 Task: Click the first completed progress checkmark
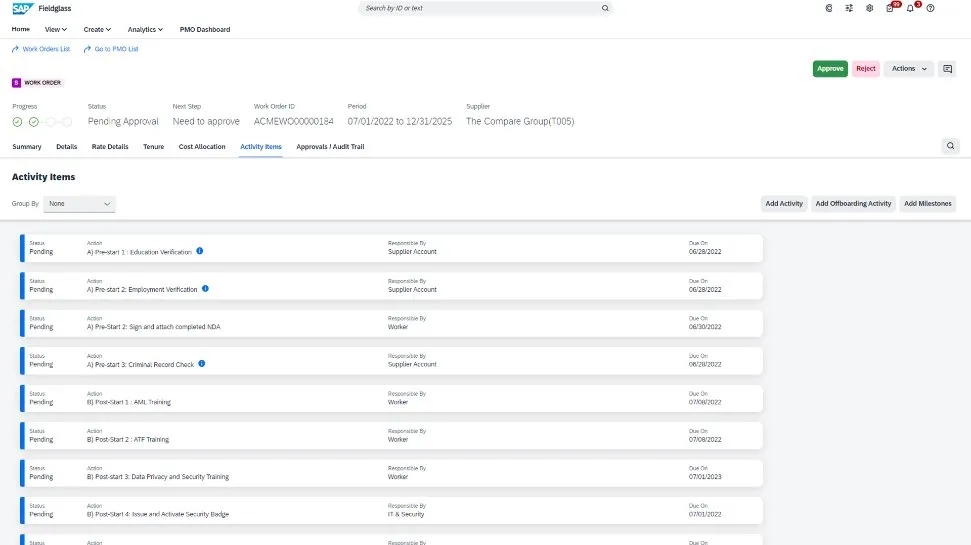(x=17, y=122)
